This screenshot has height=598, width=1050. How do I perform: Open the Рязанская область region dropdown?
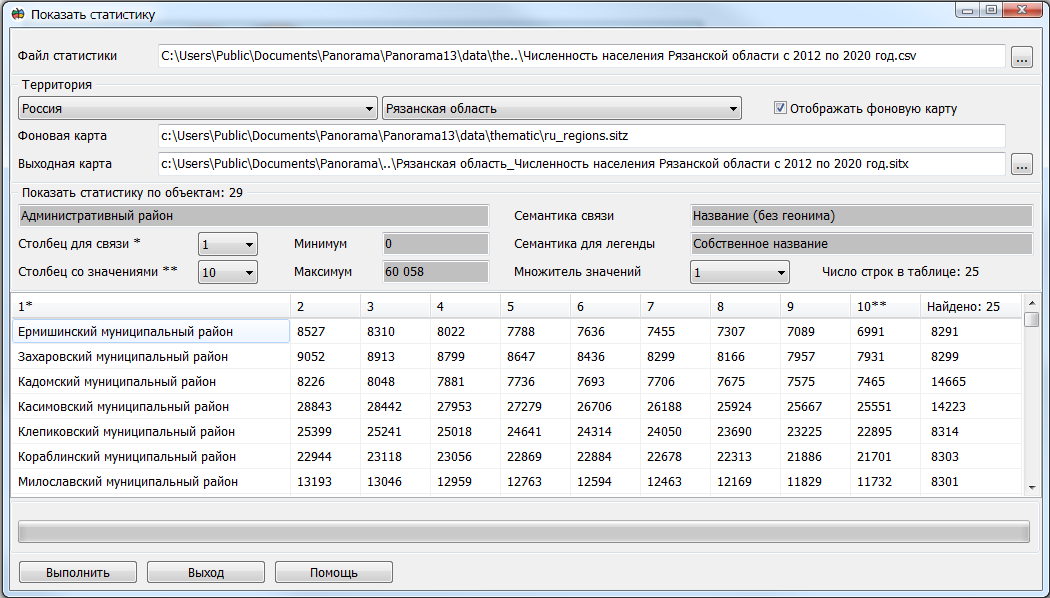tap(732, 107)
